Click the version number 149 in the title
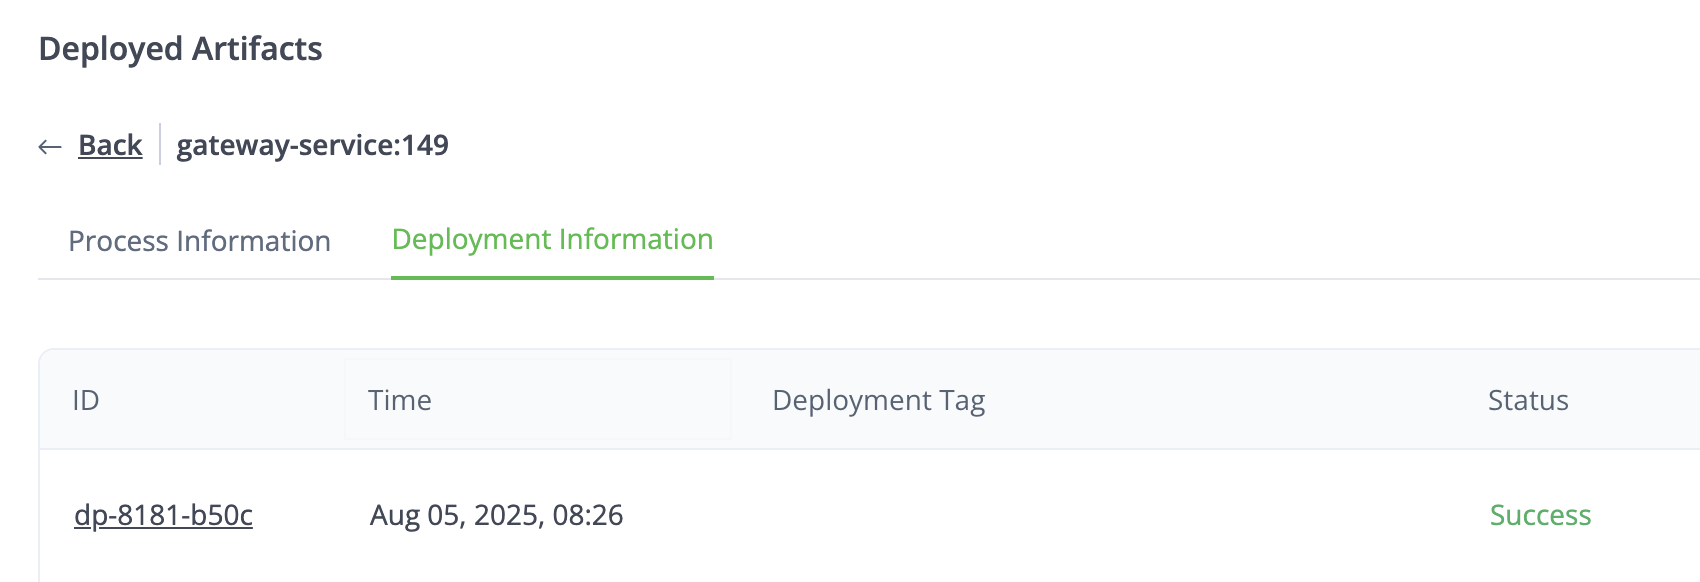Viewport: 1700px width, 582px height. (425, 145)
